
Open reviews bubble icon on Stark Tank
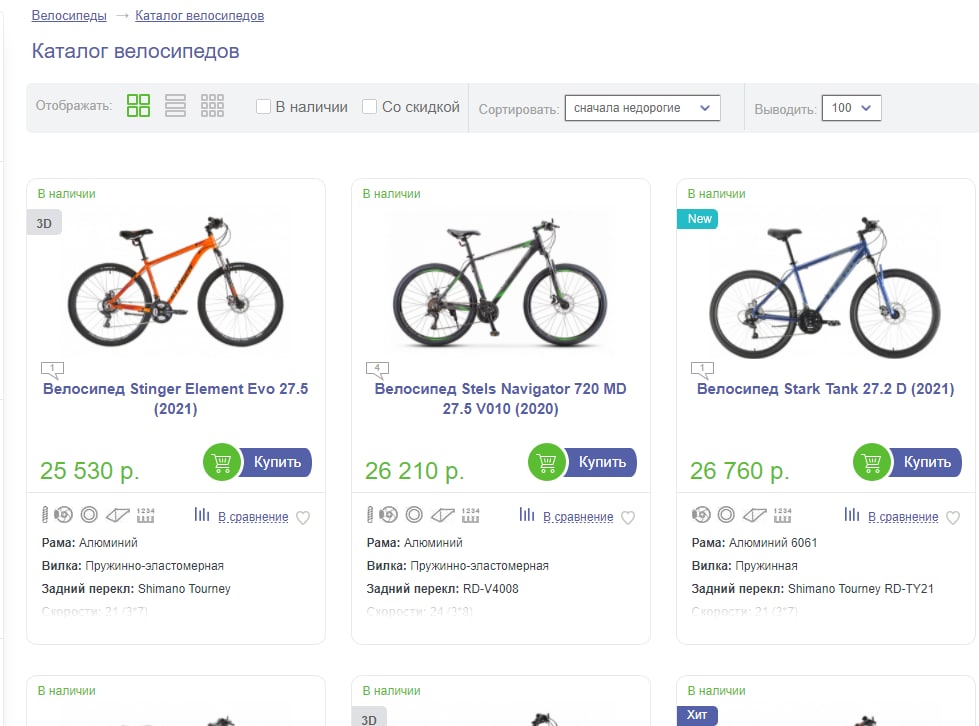point(702,370)
